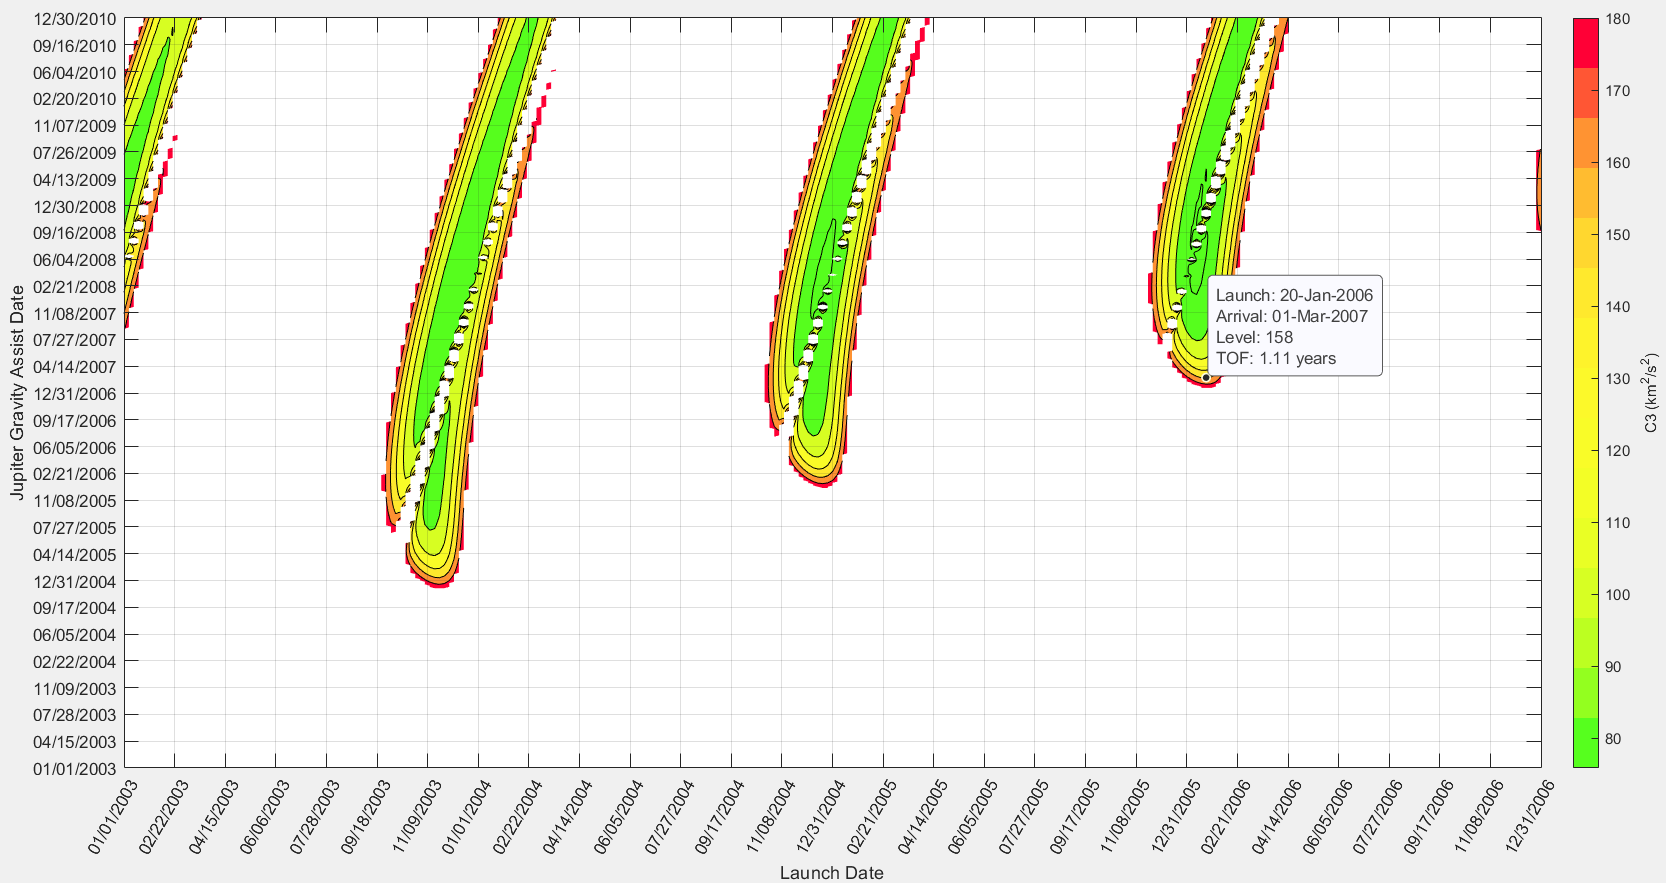
Task: Click y-axis tick label 09/17/2004
Action: point(75,608)
